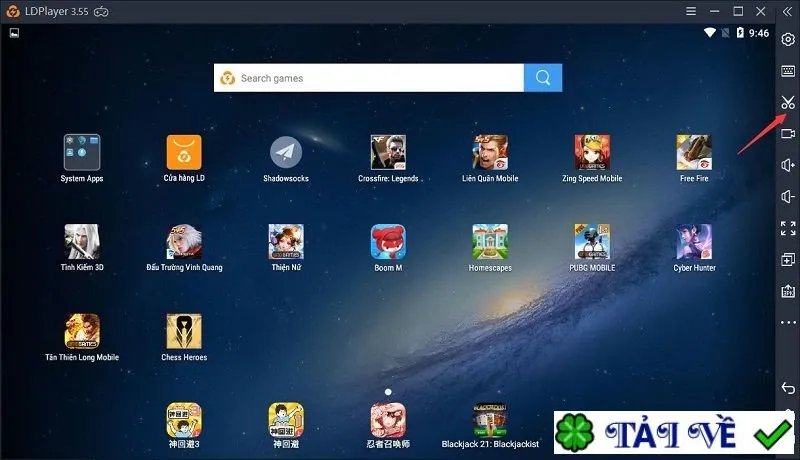Open the LDPlayer hamburger menu
The width and height of the screenshot is (800, 460).
point(691,11)
